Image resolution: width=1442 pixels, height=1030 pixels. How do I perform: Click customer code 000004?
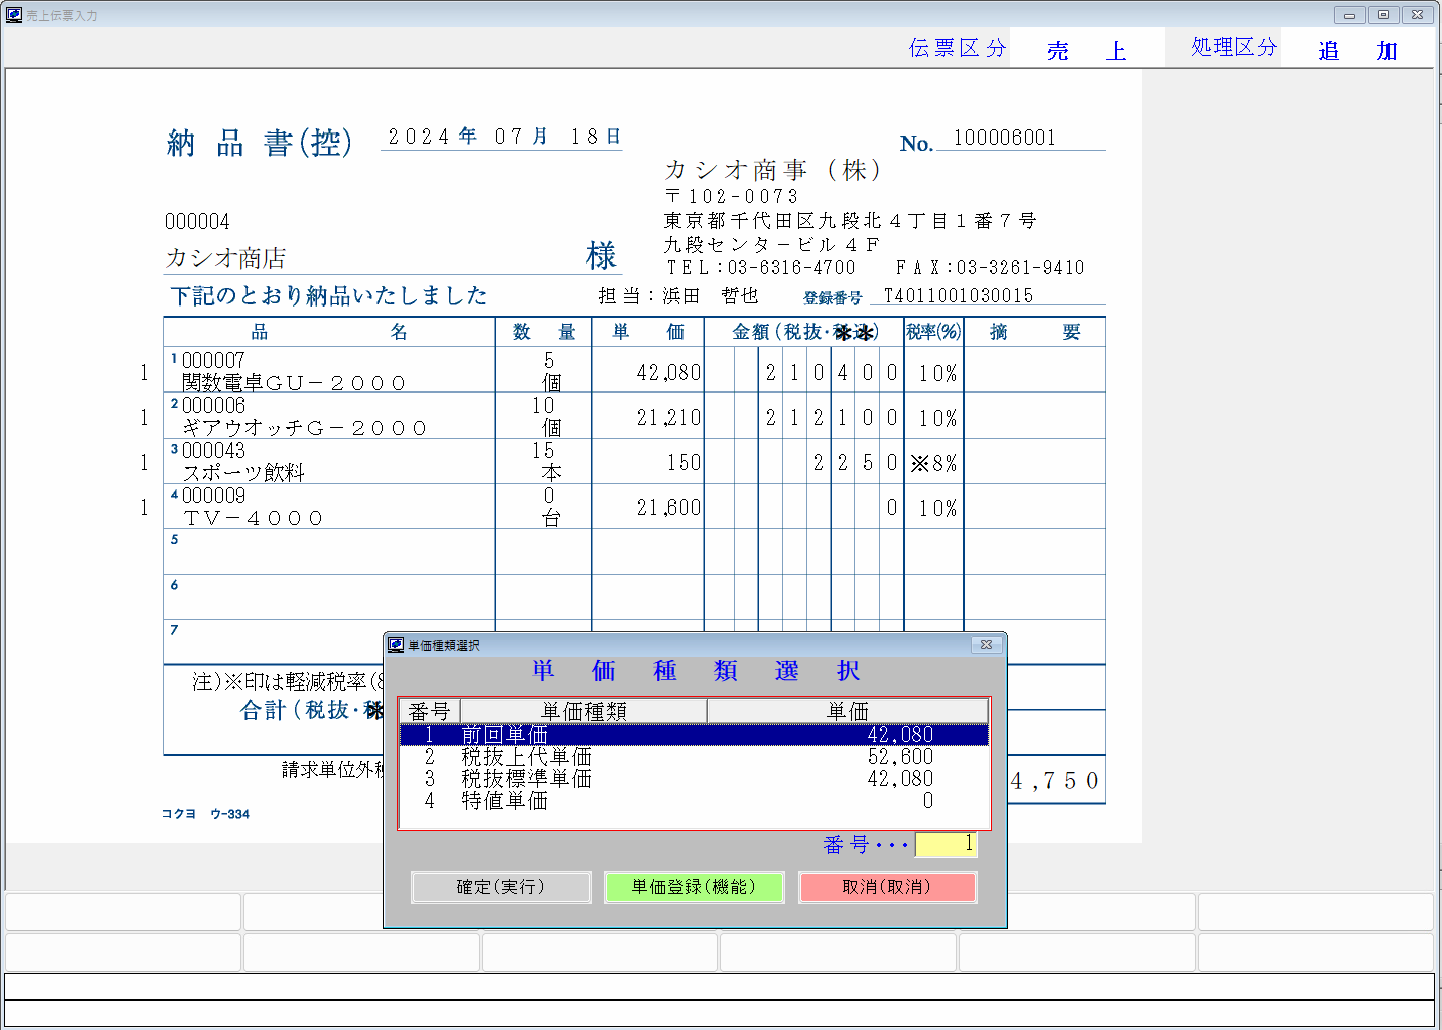197,222
